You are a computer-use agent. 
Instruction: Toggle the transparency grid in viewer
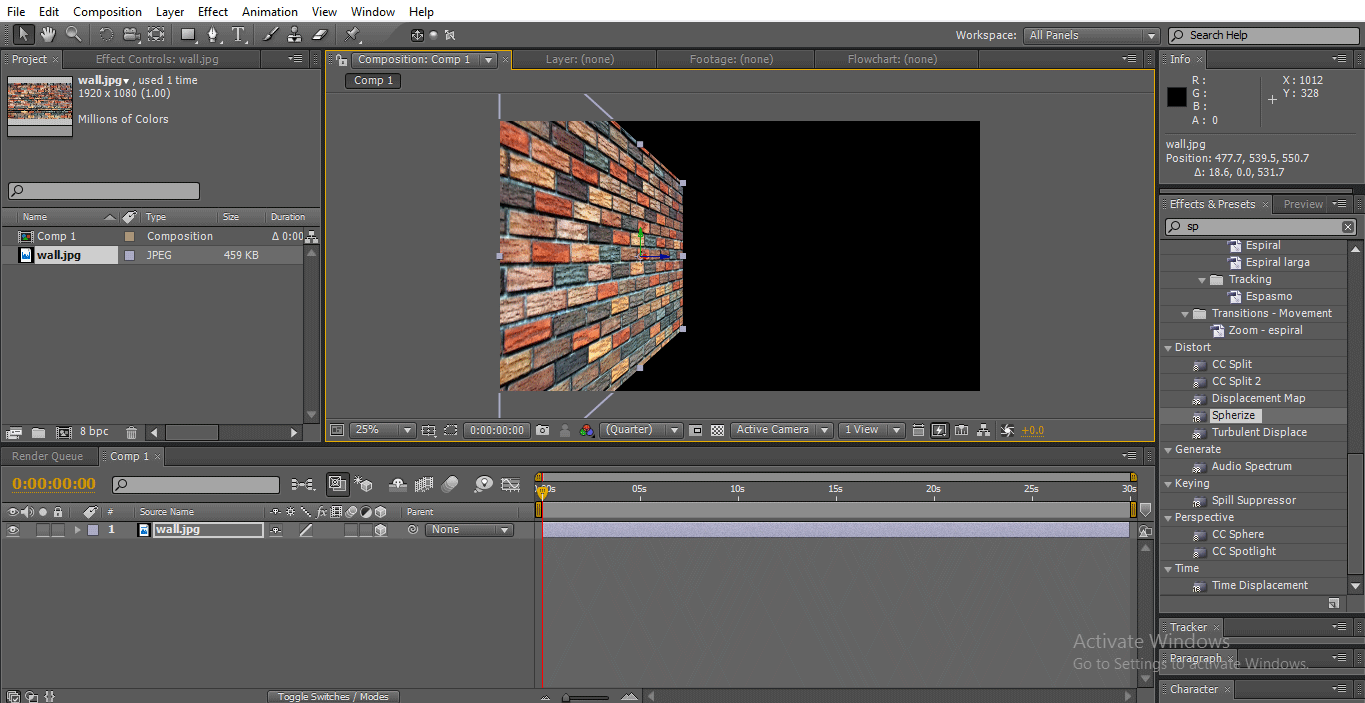pos(717,430)
